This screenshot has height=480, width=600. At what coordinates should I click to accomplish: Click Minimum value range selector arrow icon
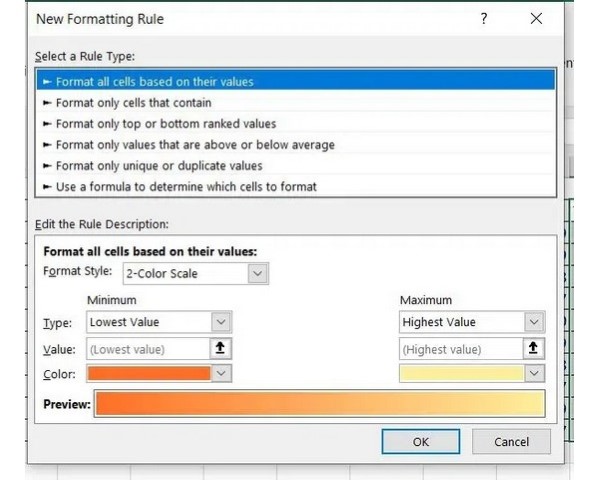tap(221, 349)
